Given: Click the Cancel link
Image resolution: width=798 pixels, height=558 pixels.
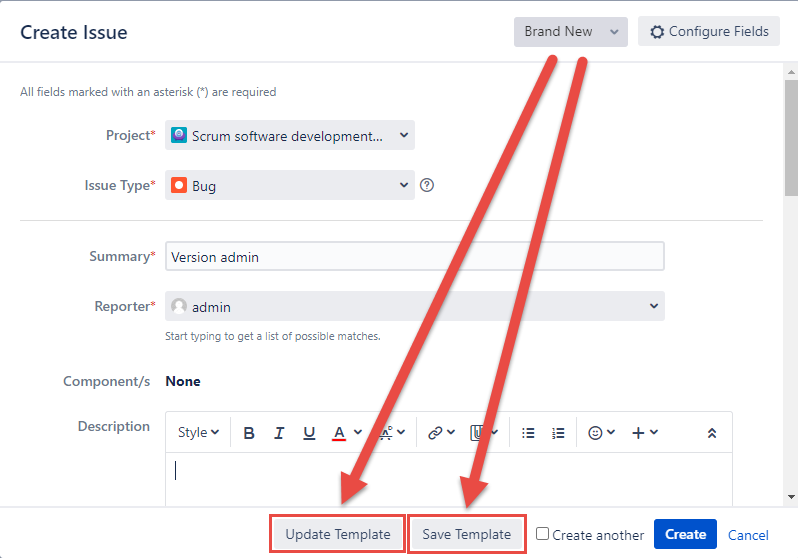Looking at the screenshot, I should point(748,535).
